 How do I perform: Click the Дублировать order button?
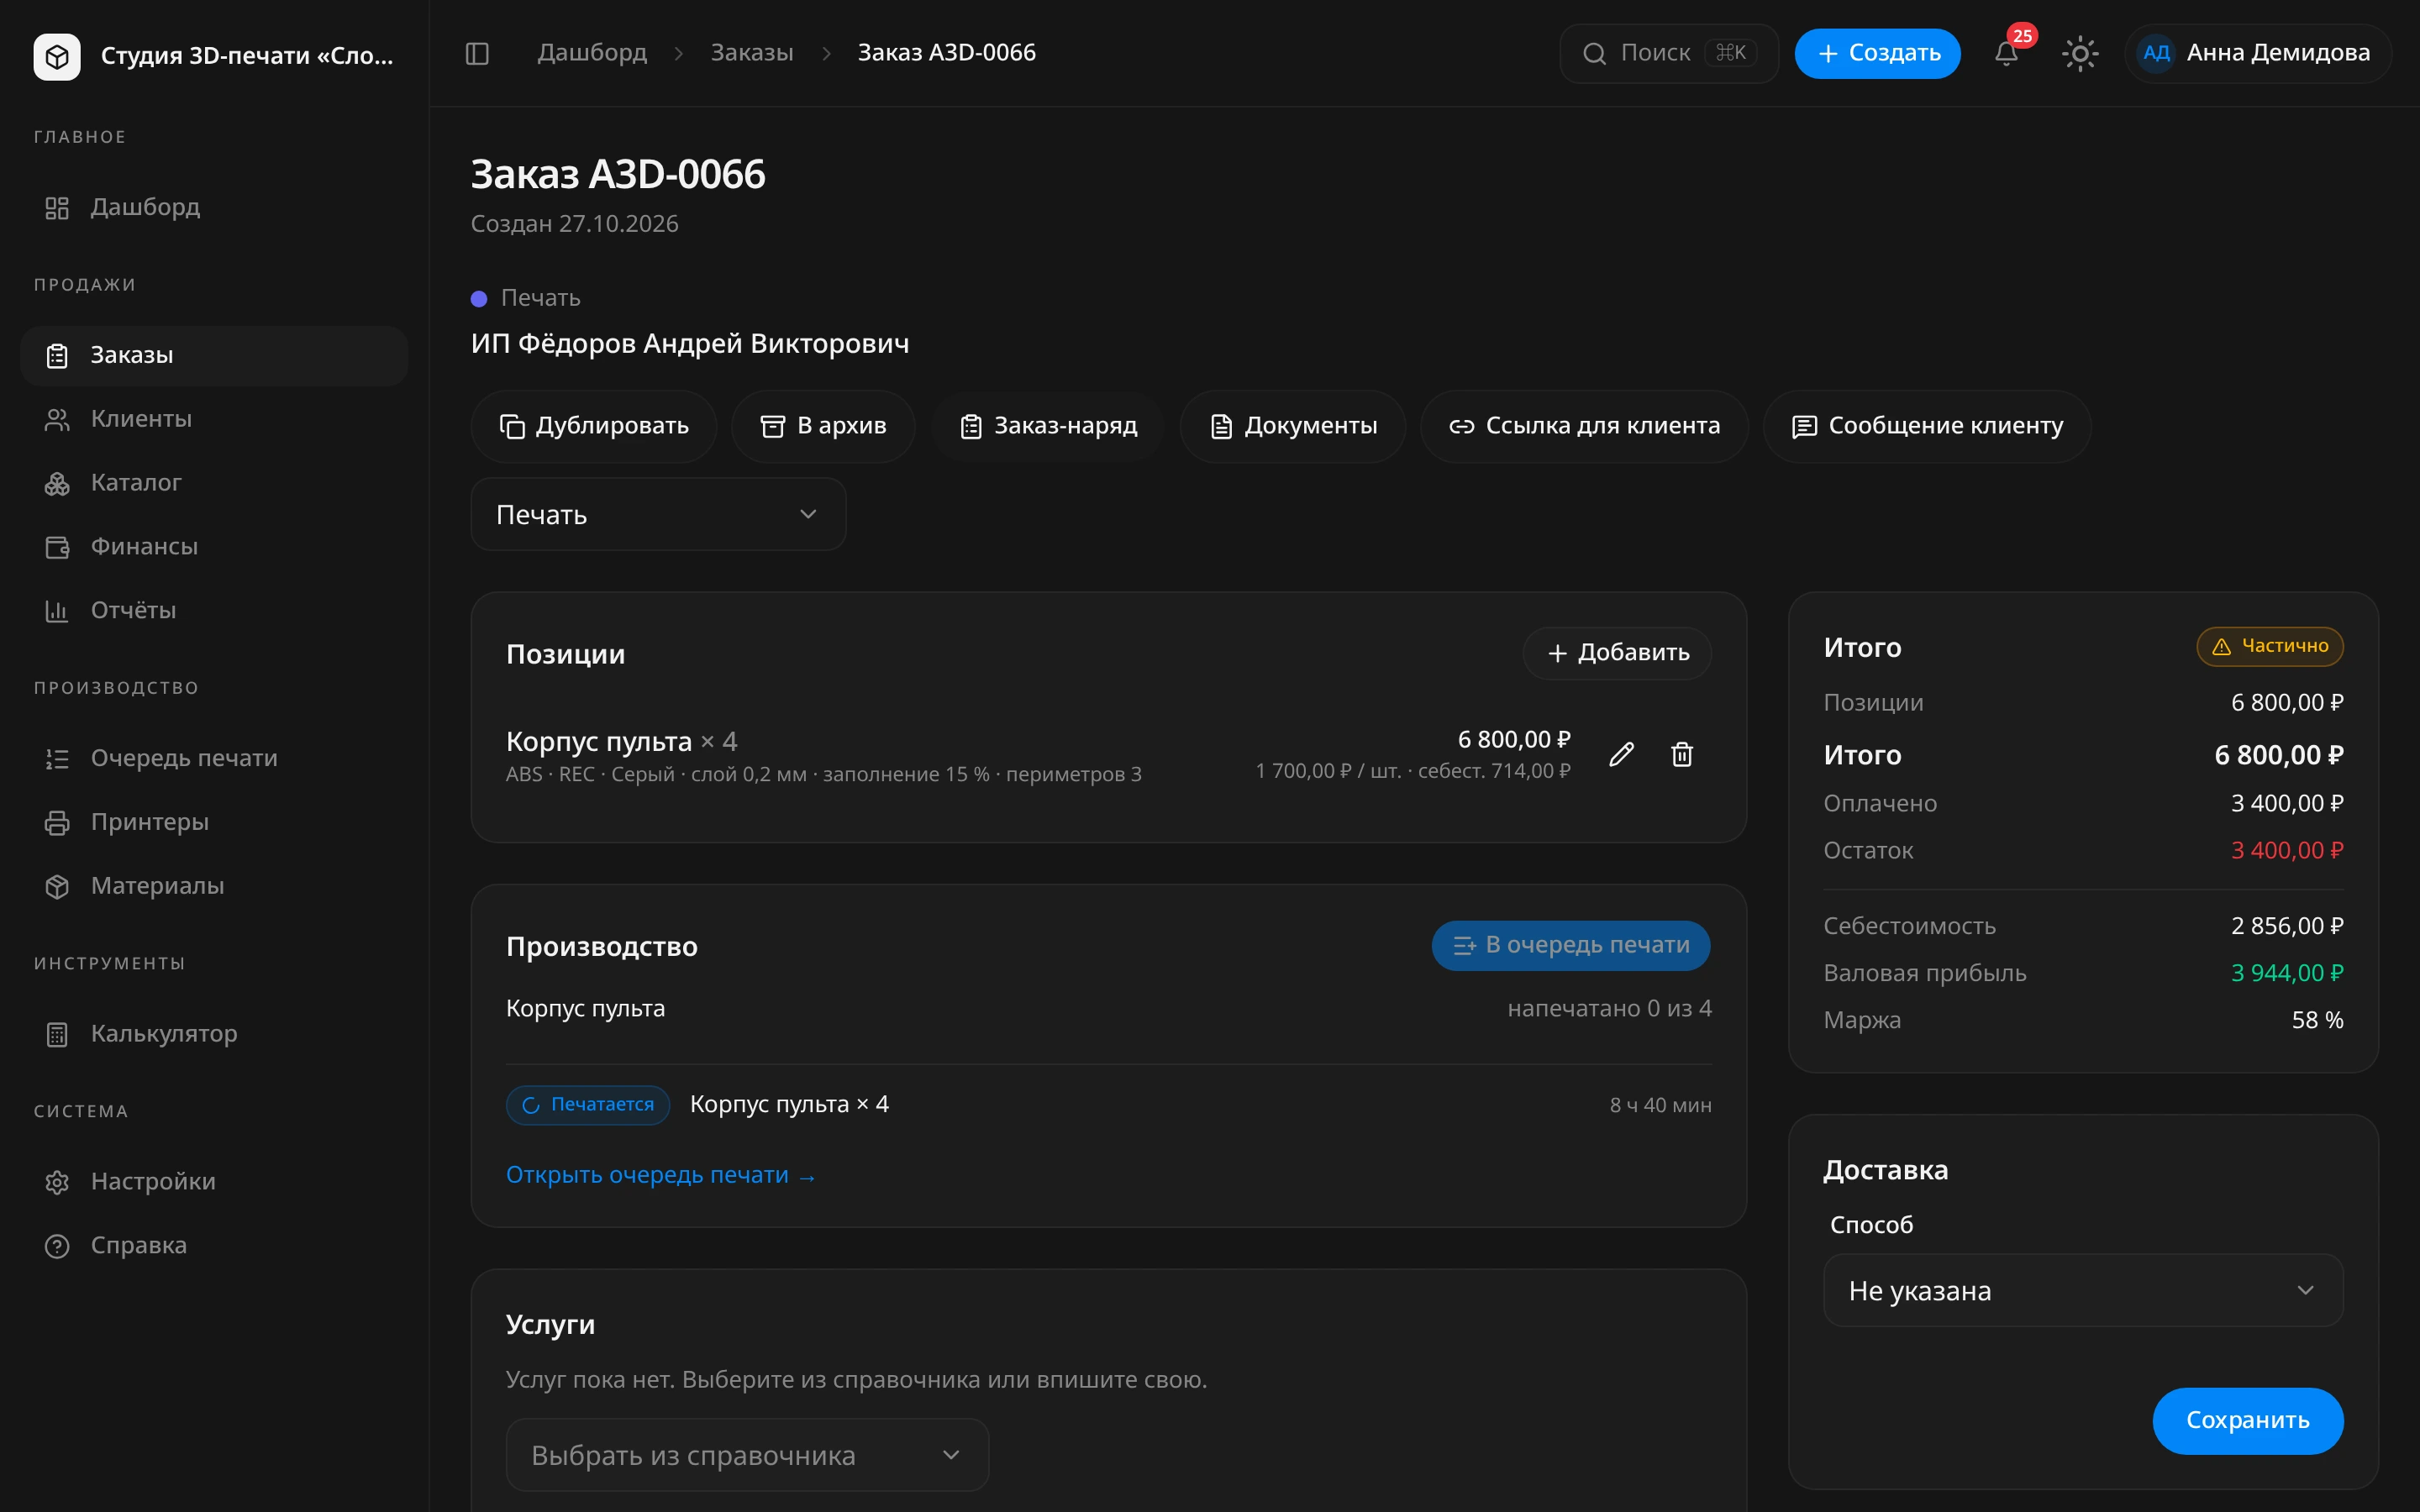click(594, 426)
